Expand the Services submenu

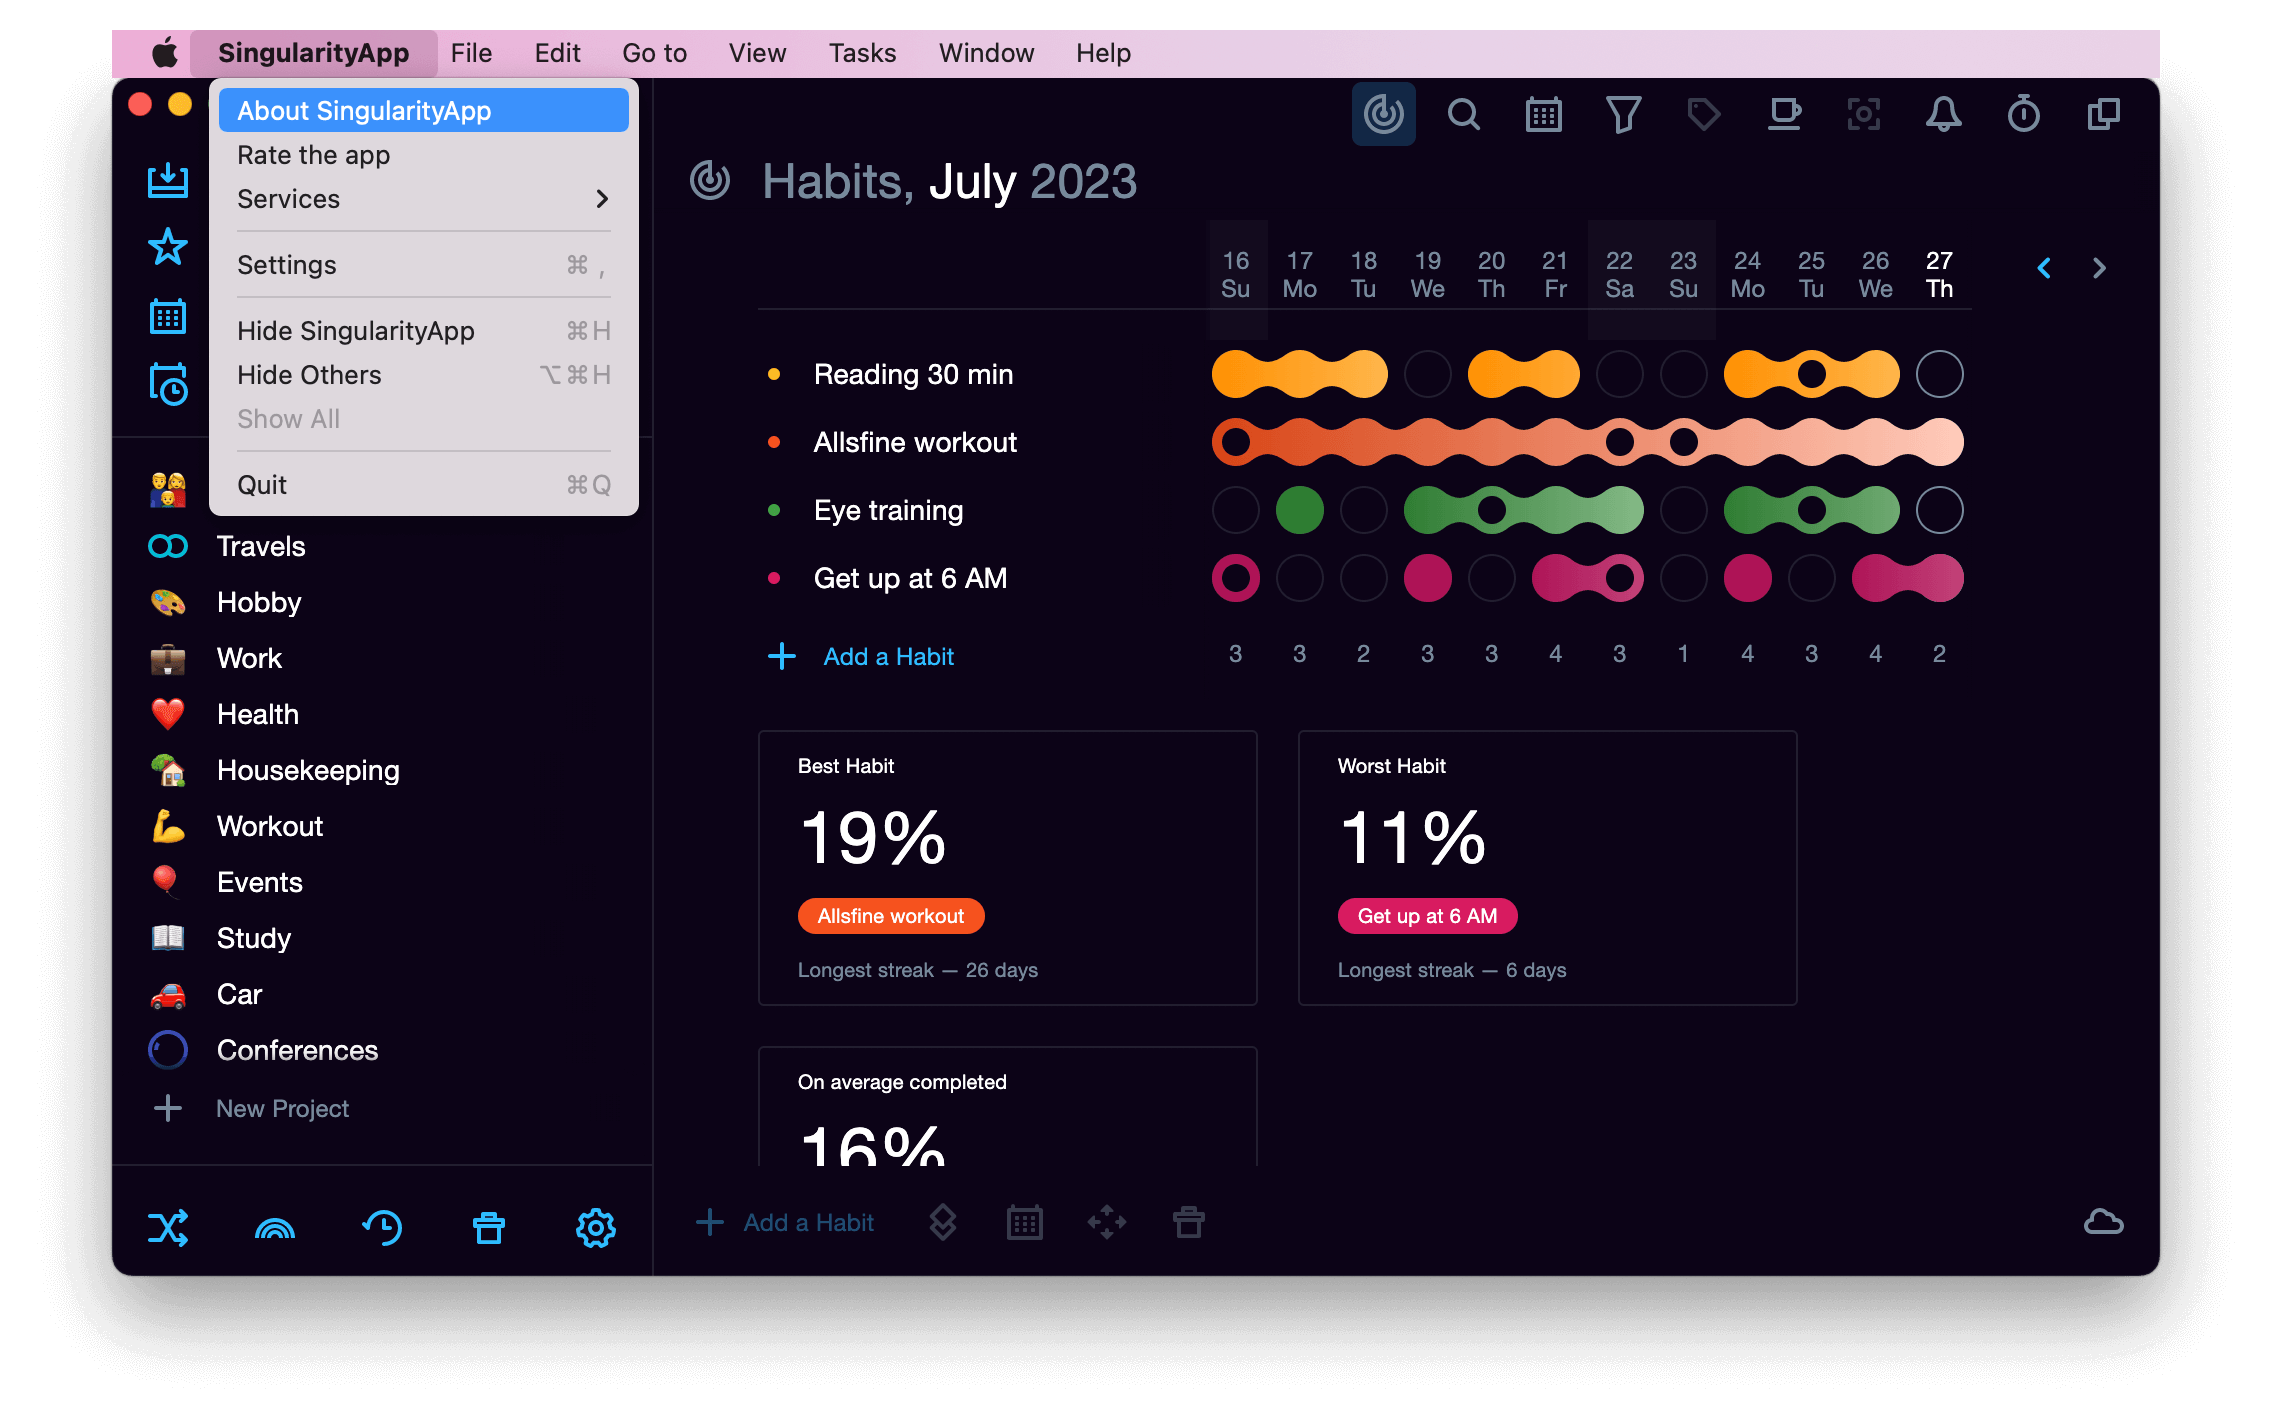[424, 199]
